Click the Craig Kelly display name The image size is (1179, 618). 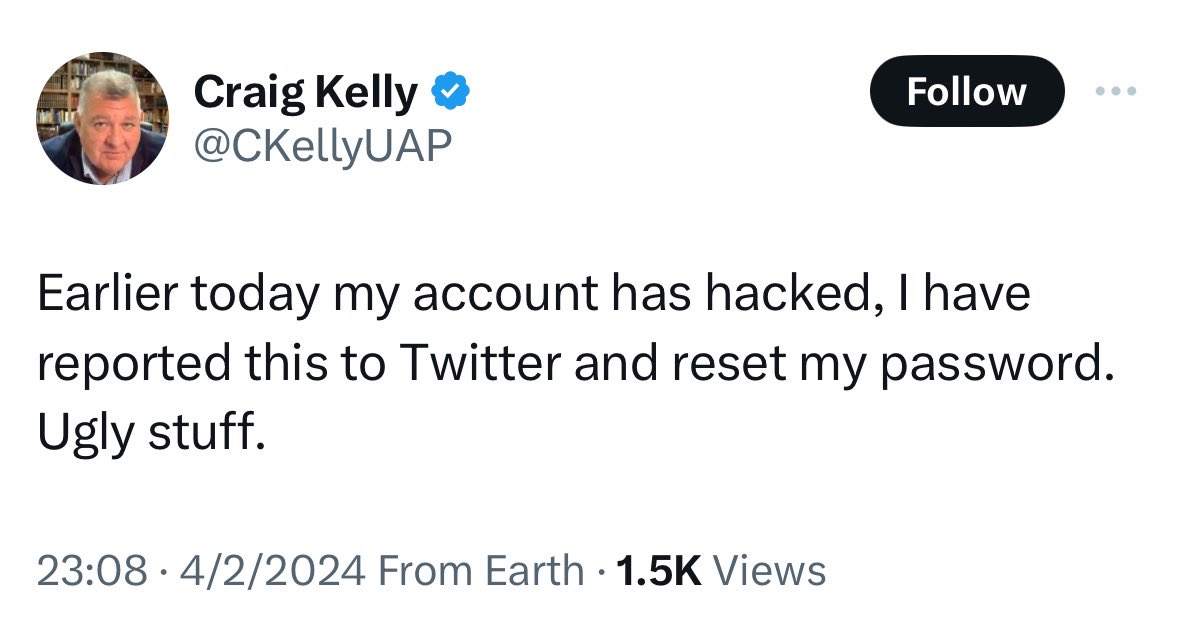(305, 94)
